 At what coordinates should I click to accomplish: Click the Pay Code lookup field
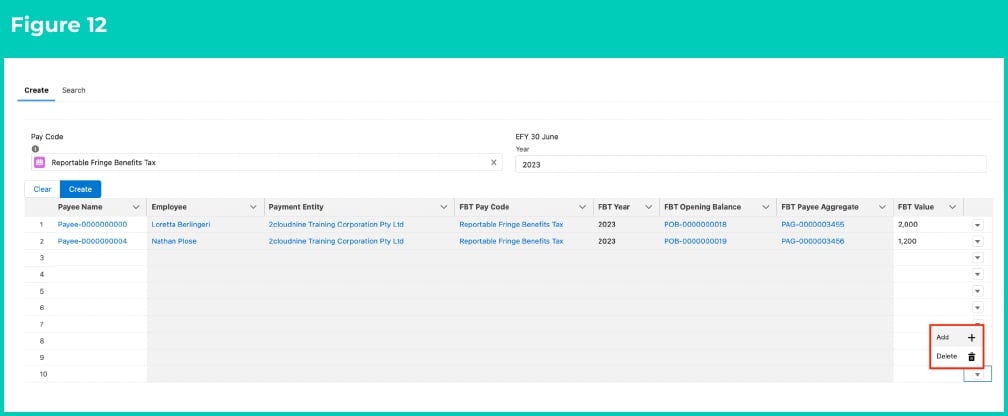[266, 163]
